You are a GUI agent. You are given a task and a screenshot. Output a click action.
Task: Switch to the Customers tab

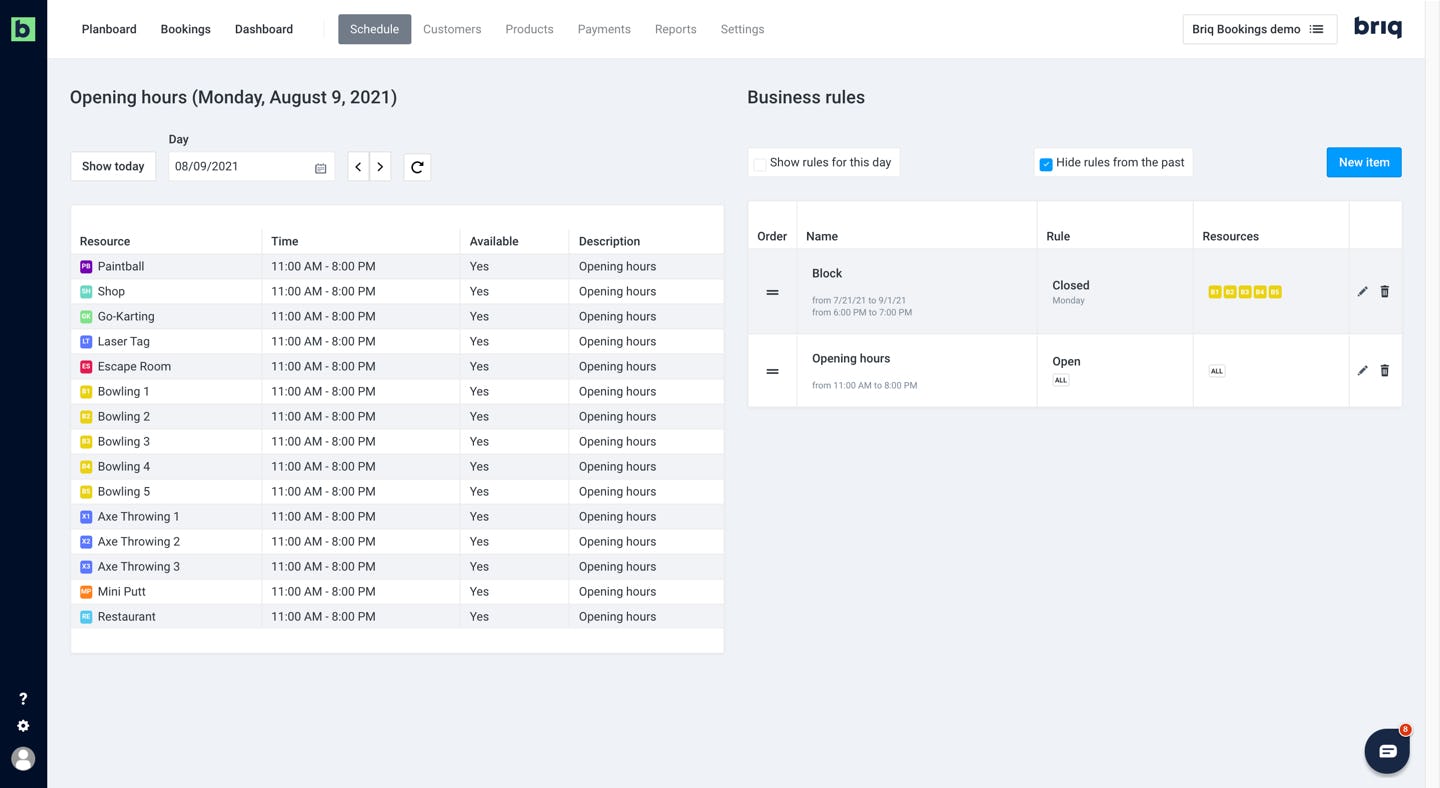[452, 29]
